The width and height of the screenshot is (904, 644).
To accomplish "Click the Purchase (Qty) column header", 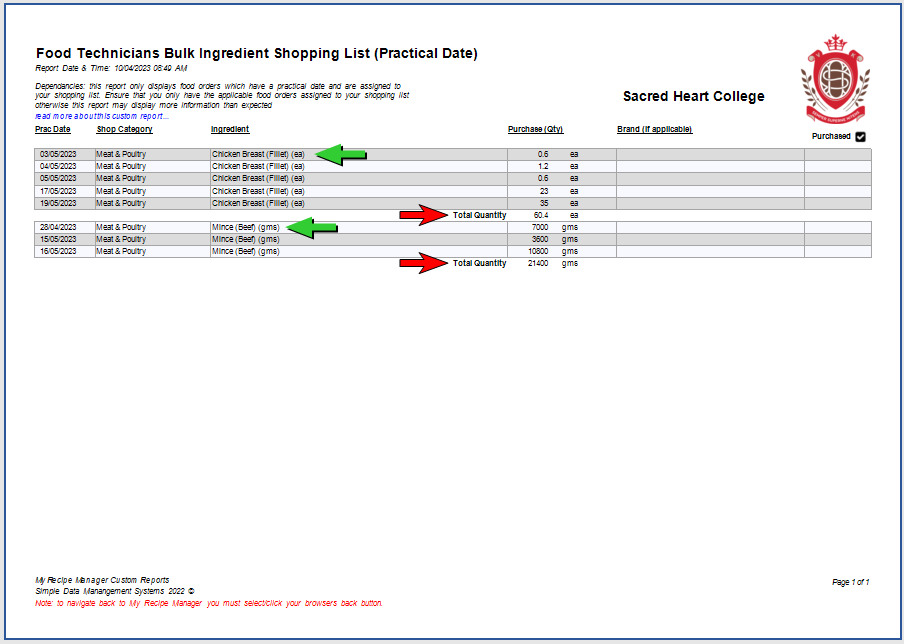I will click(535, 130).
